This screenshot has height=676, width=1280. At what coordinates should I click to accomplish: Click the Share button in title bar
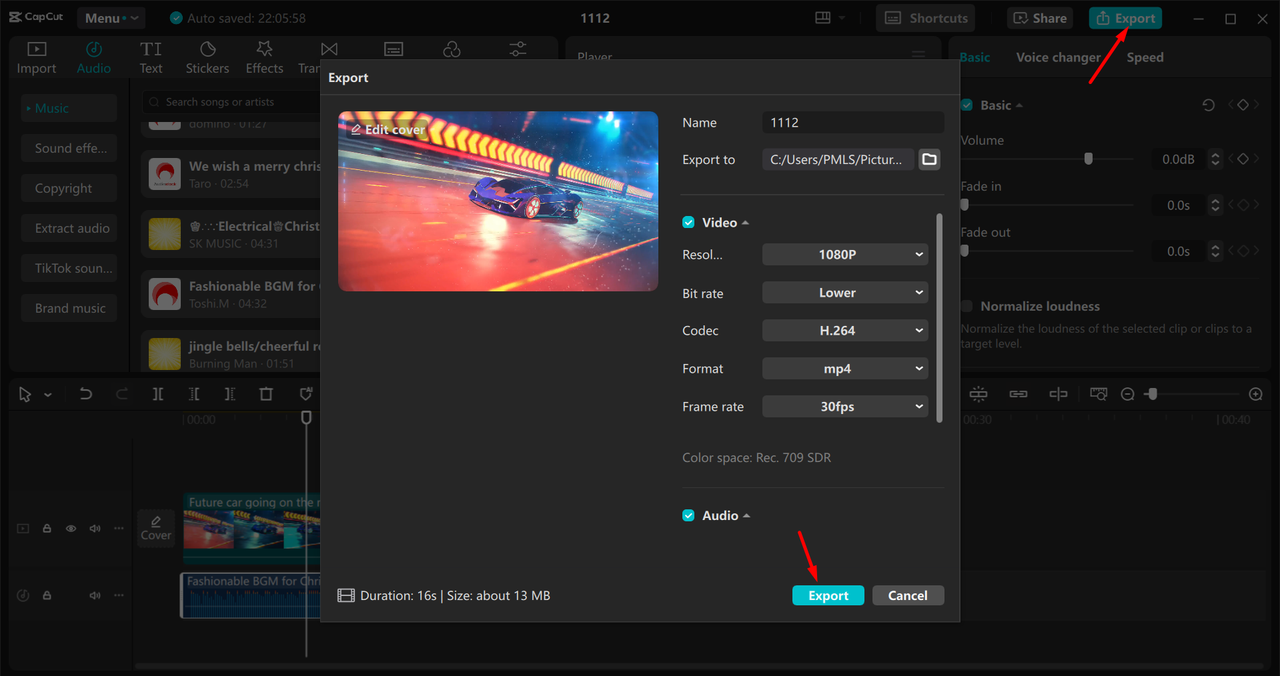point(1039,18)
